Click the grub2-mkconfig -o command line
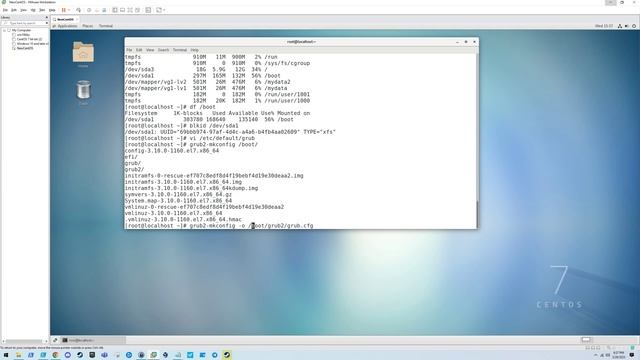 click(219, 226)
